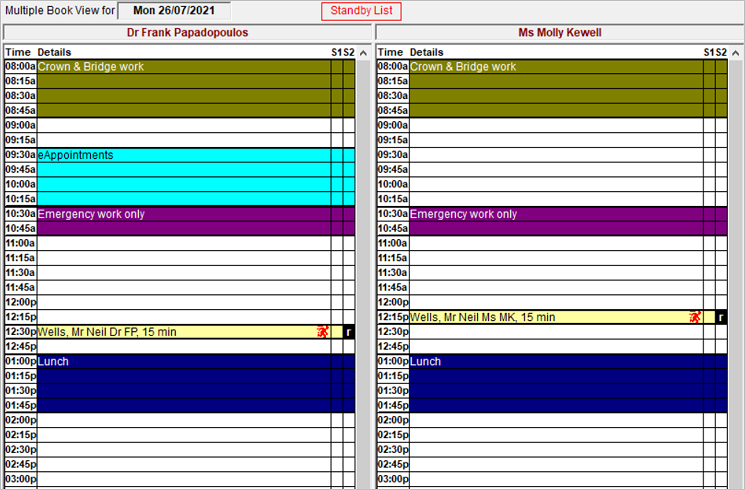This screenshot has height=490, width=745.
Task: Select the 12:45p slot for Ms Kewell
Action: [556, 346]
